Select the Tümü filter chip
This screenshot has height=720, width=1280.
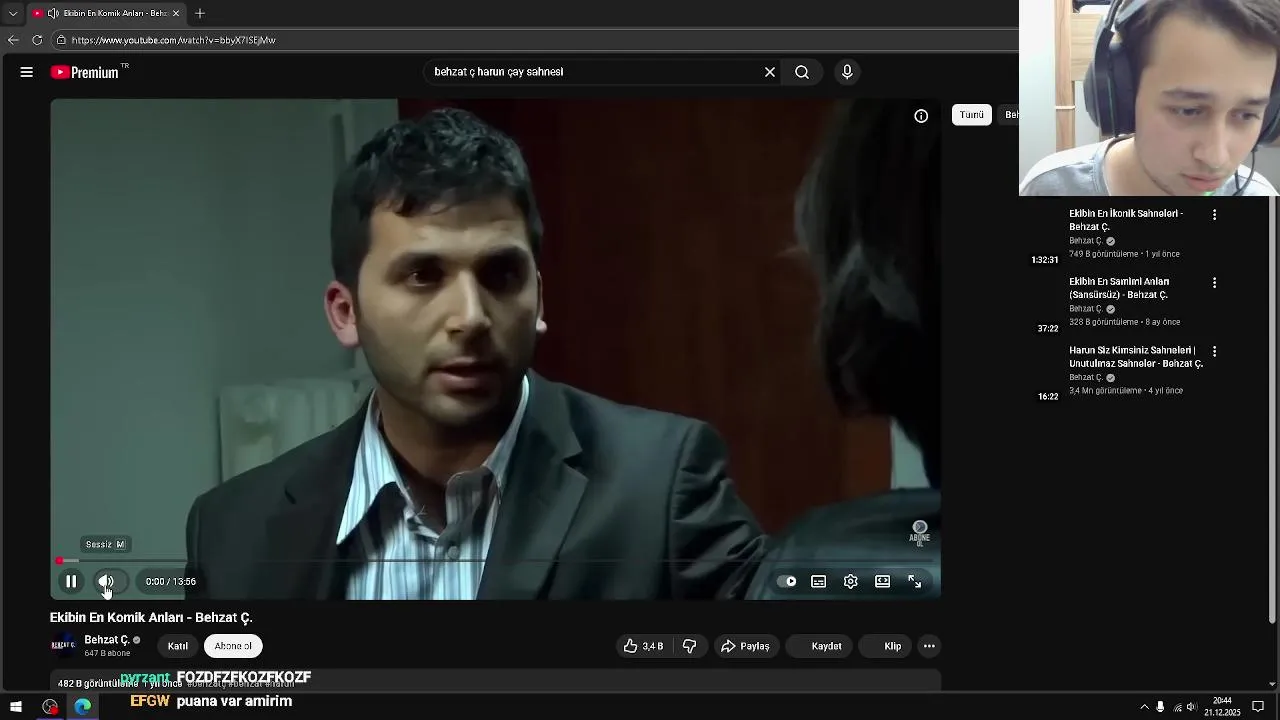click(x=972, y=115)
